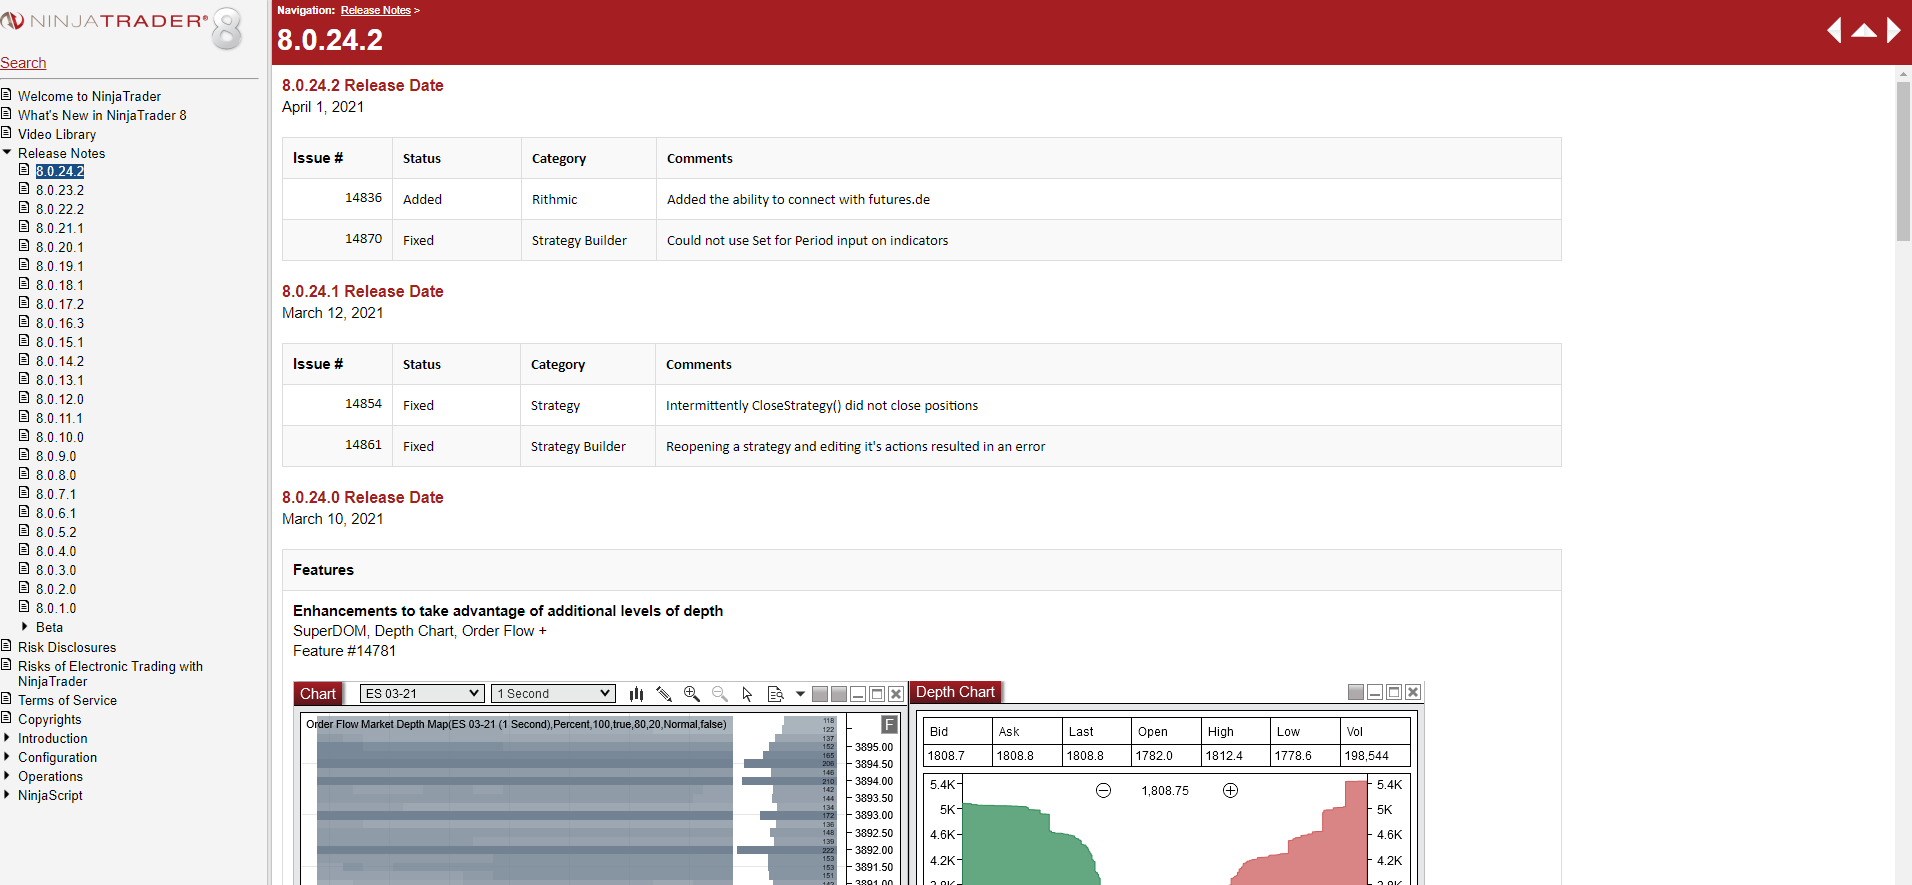This screenshot has width=1912, height=885.
Task: Open release notes 8.0.14.2
Action: (60, 361)
